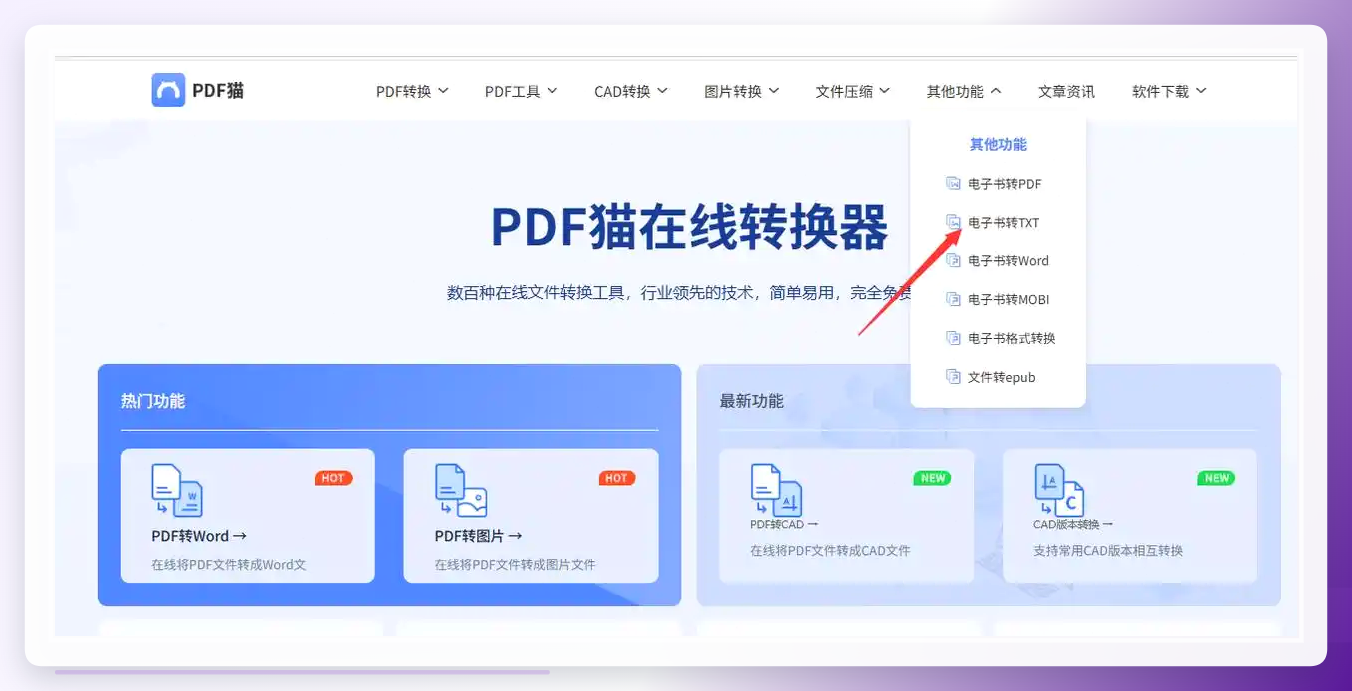This screenshot has width=1352, height=691.
Task: Click the PDF猫 brand name text
Action: coord(218,91)
